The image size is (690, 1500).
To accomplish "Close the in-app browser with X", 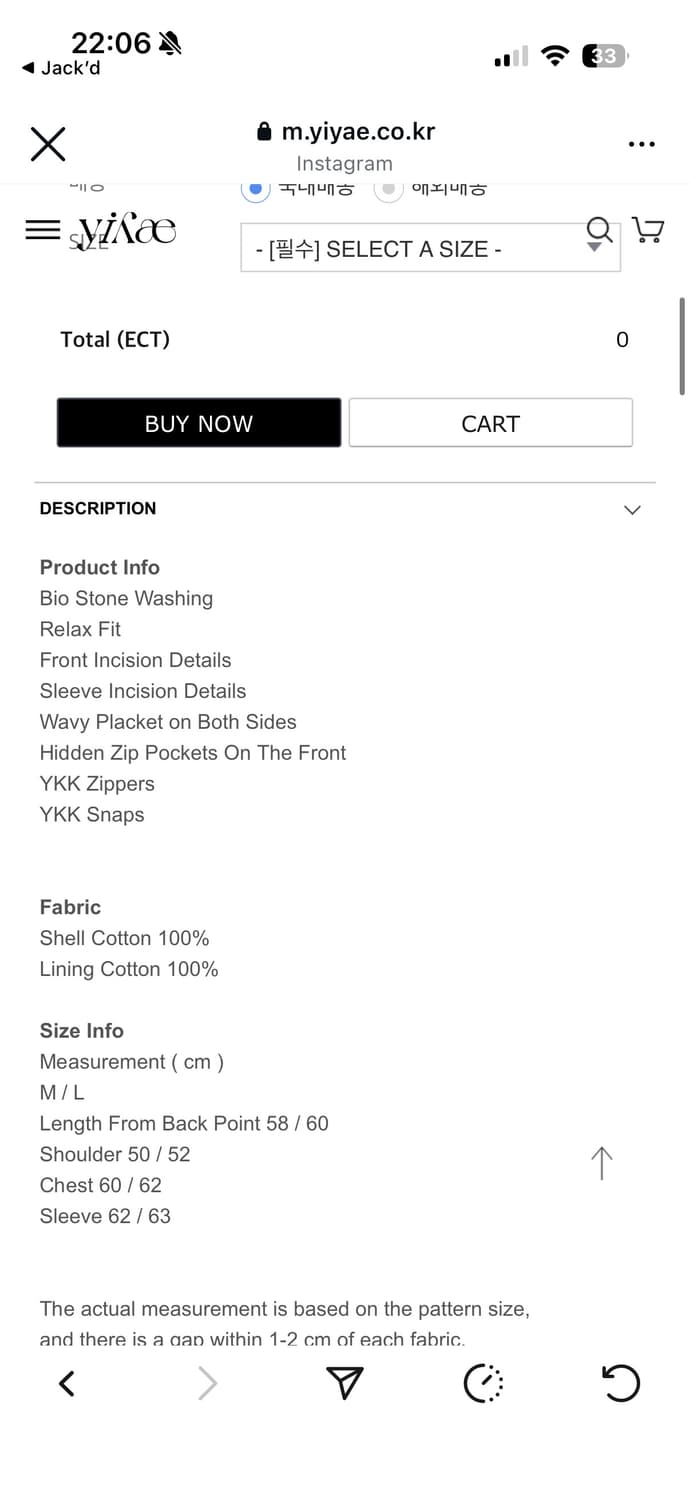I will [48, 144].
